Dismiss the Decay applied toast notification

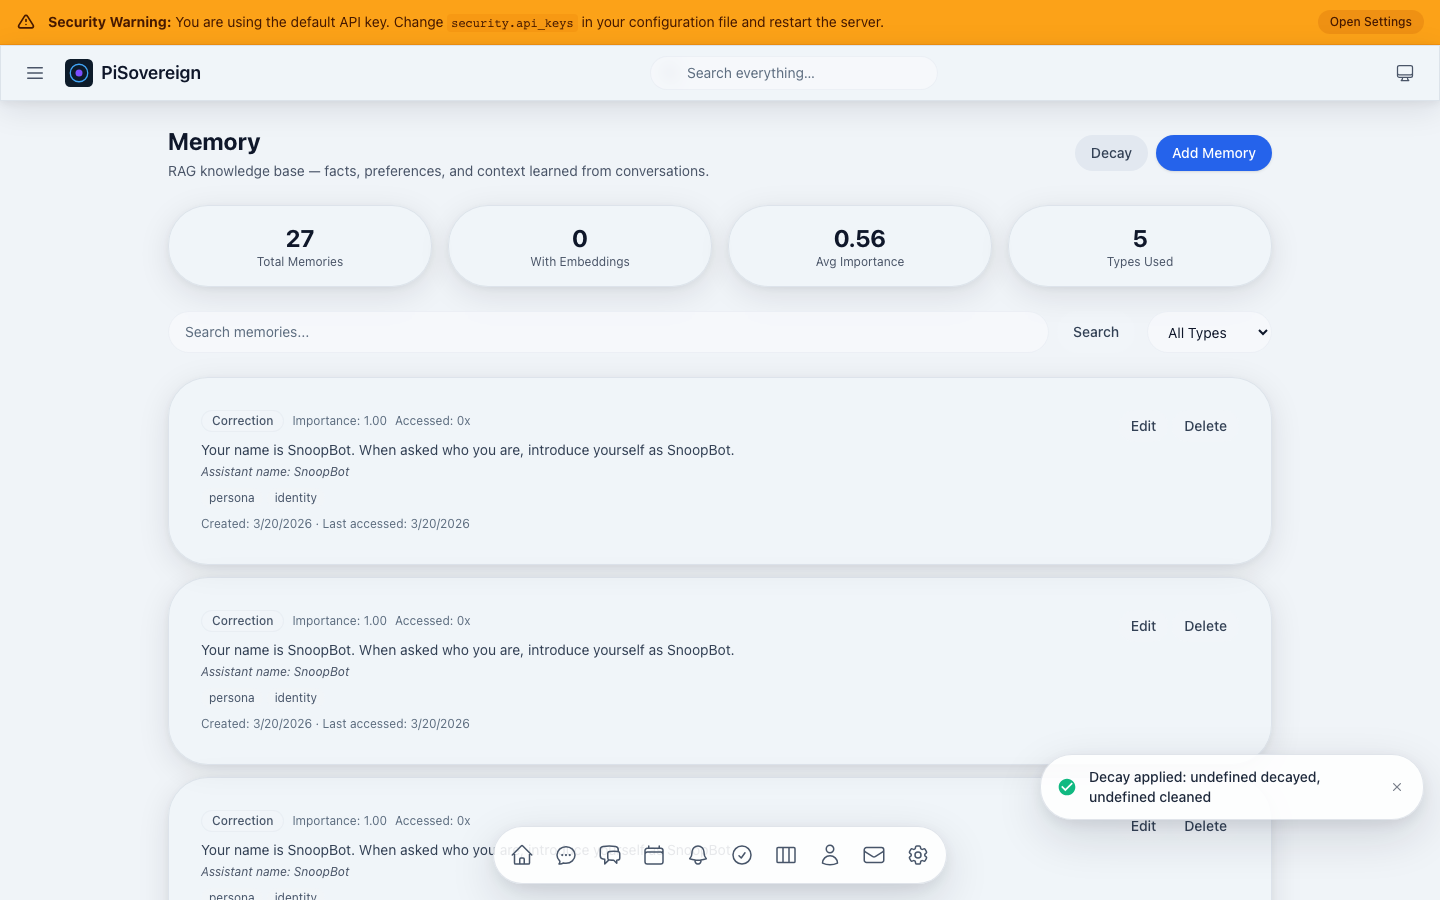(1397, 787)
